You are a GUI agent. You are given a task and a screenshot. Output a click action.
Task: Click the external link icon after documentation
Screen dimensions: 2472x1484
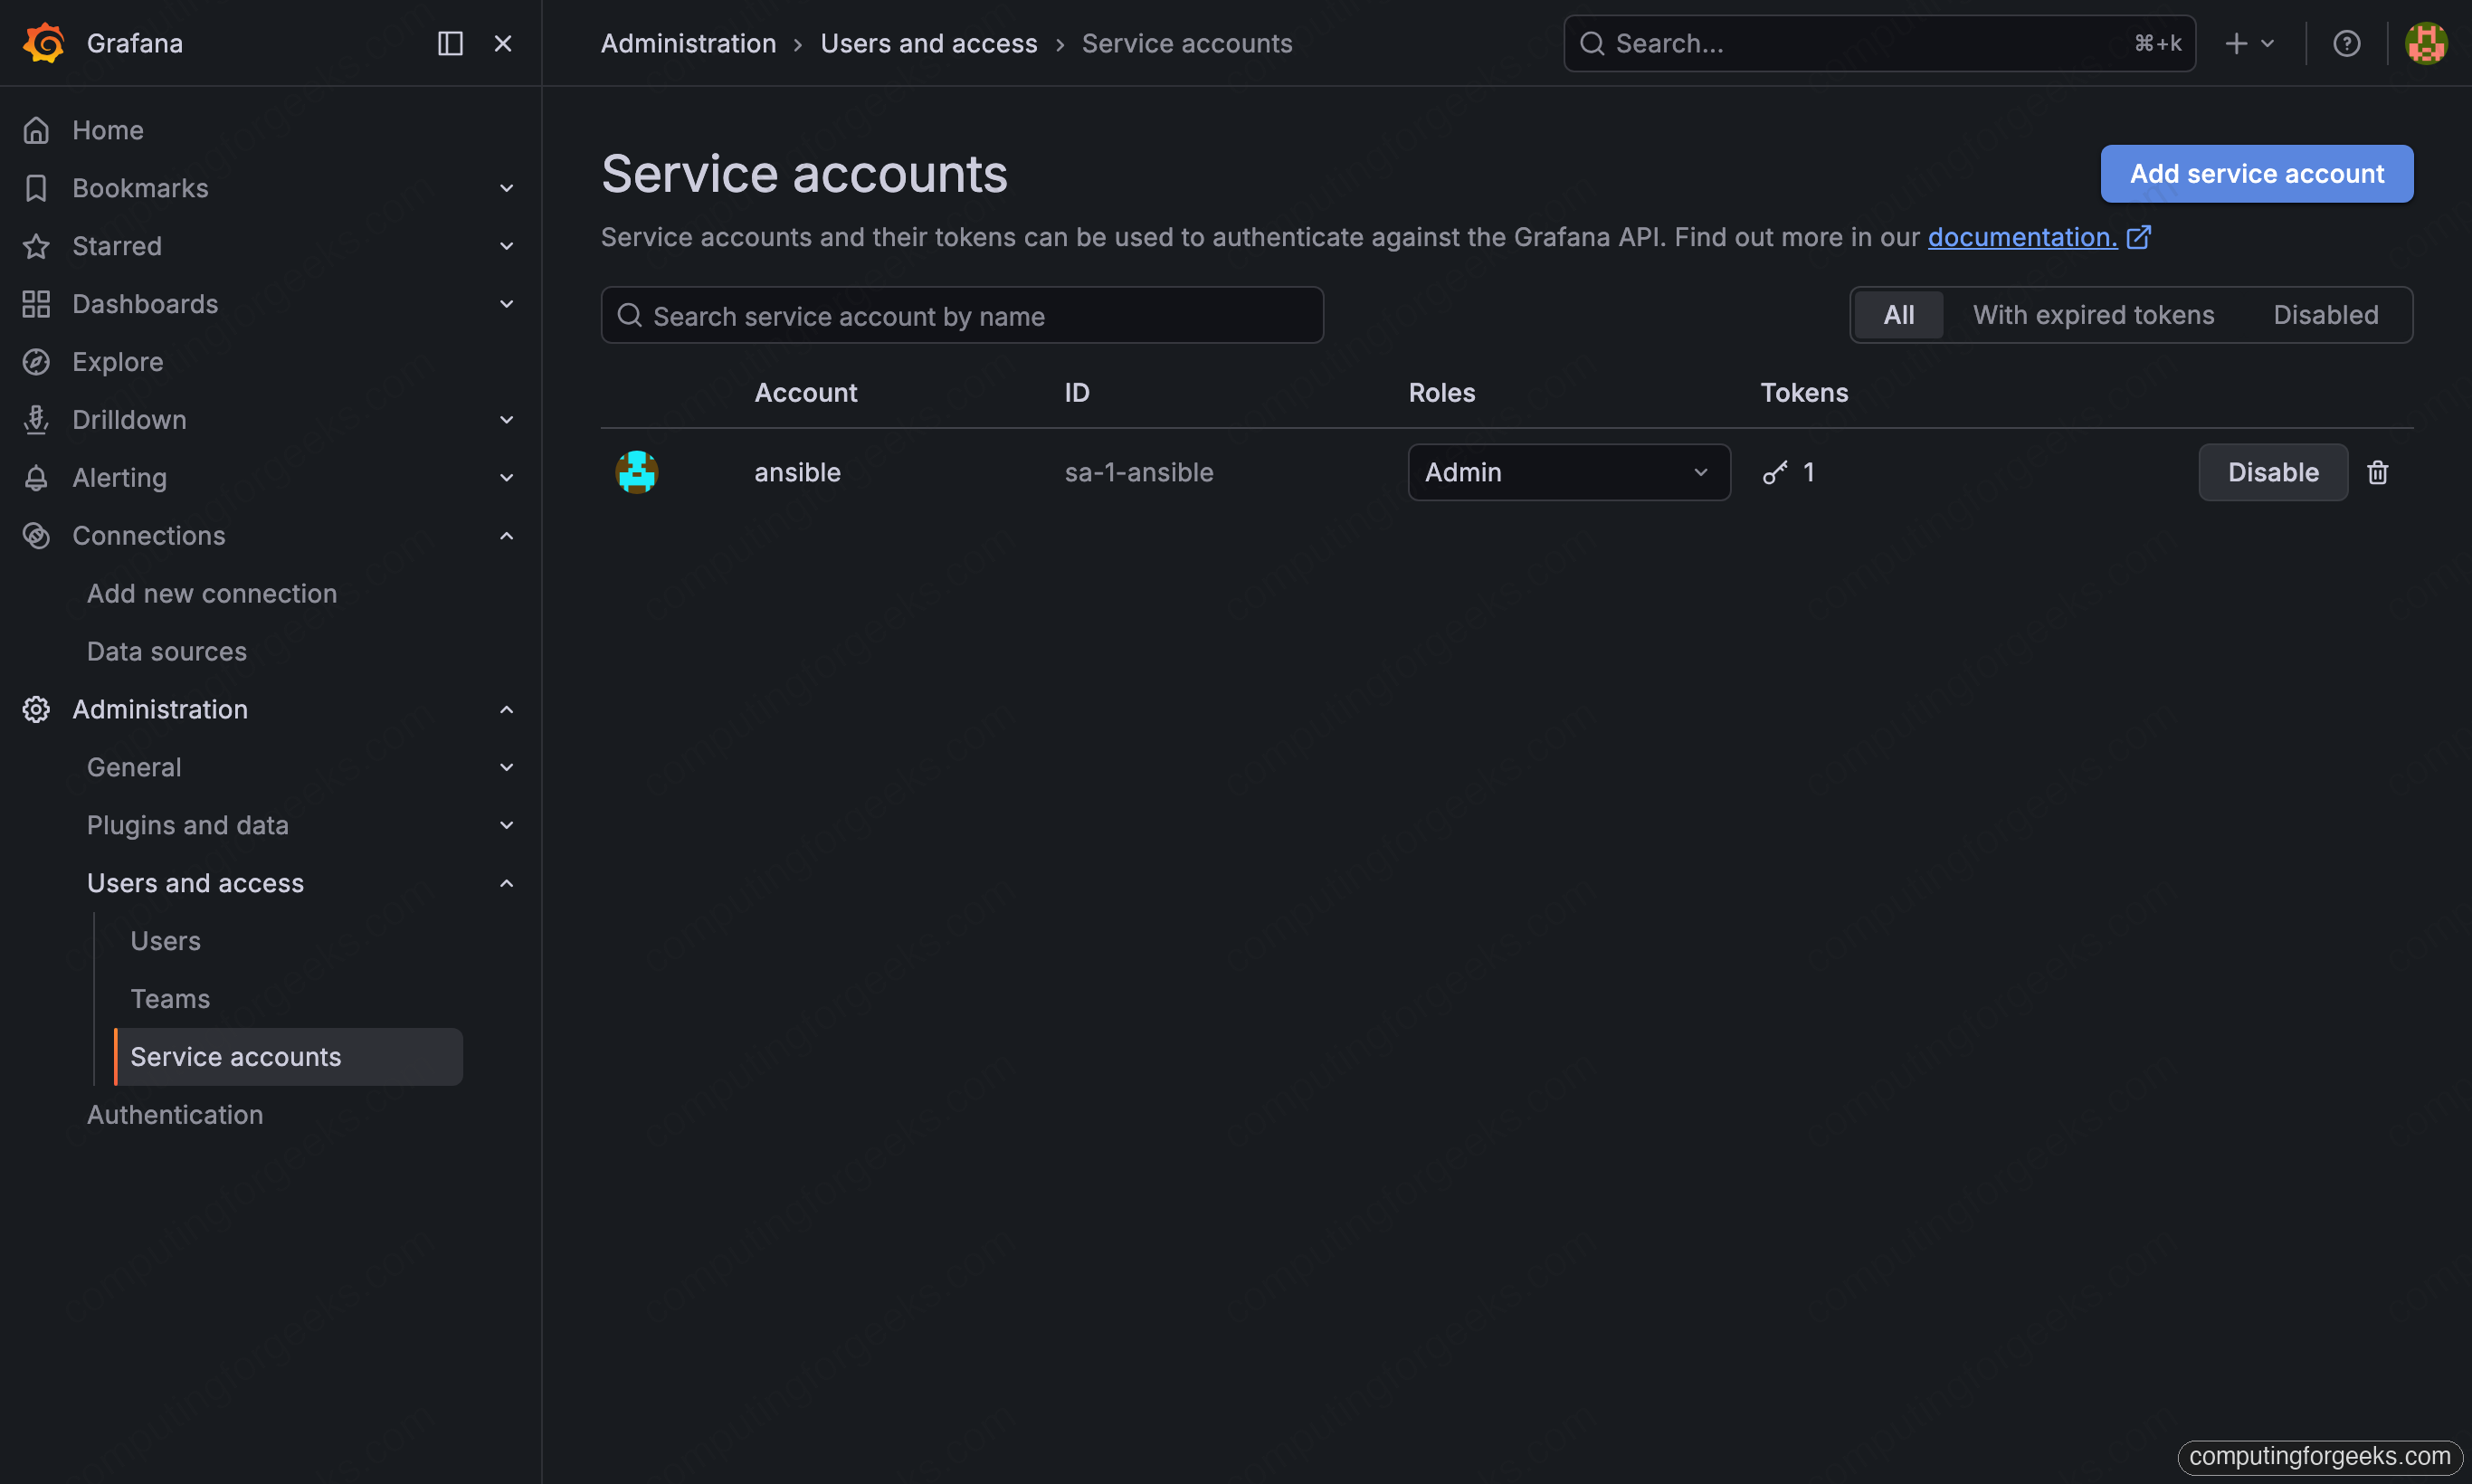point(2138,237)
